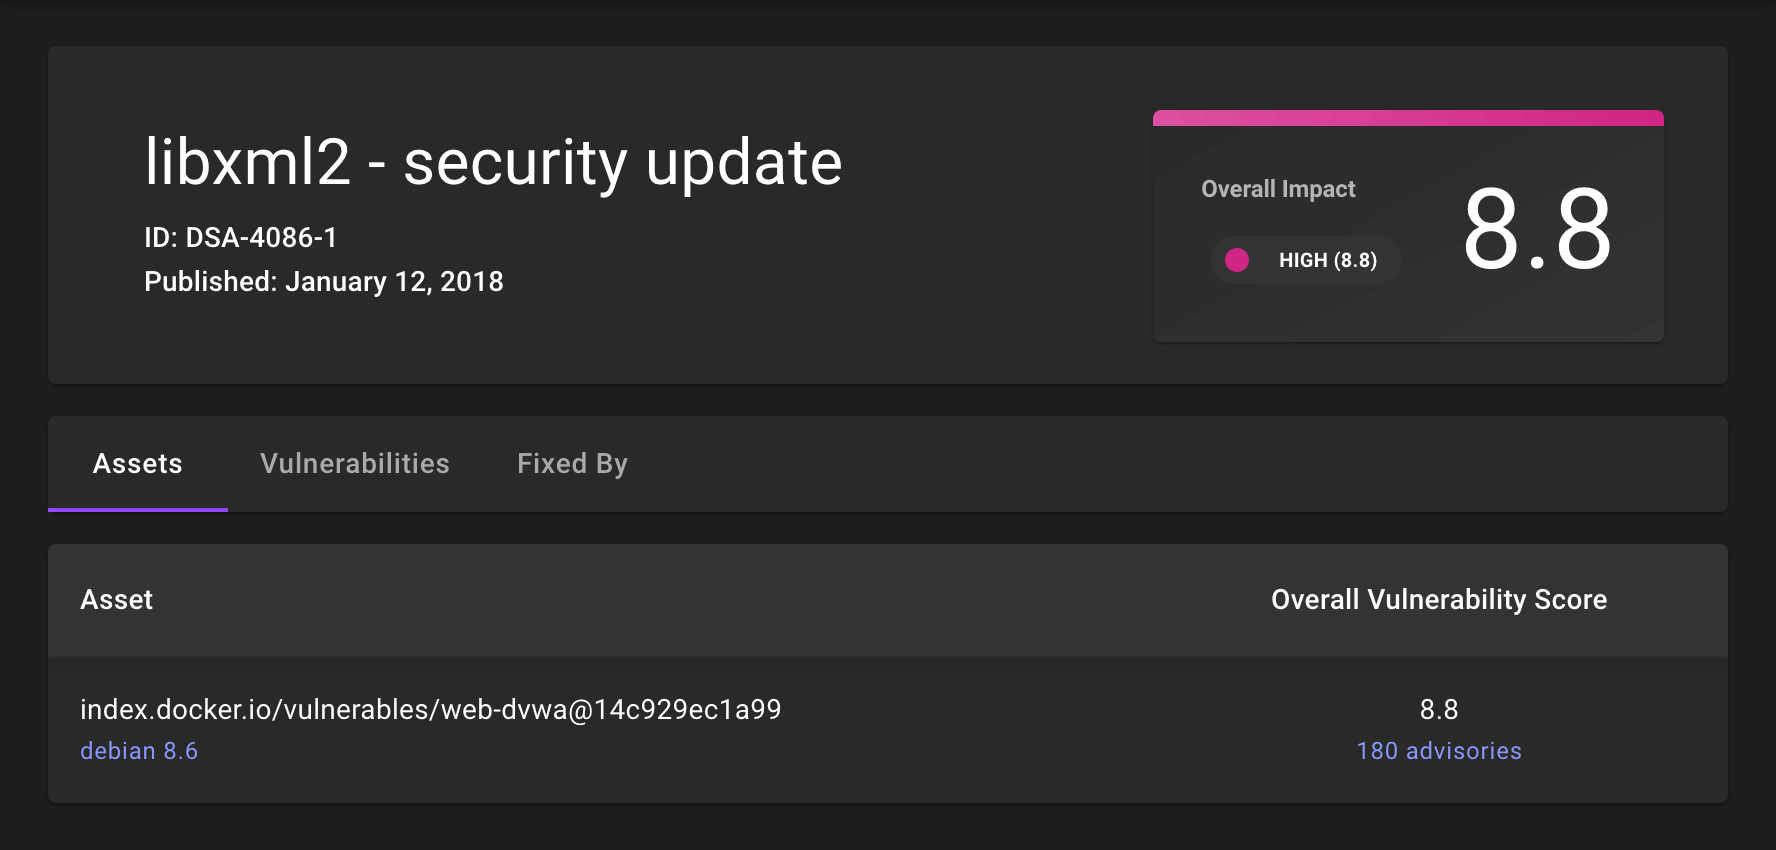Click the Overall Impact label
Image resolution: width=1776 pixels, height=850 pixels.
click(x=1278, y=188)
